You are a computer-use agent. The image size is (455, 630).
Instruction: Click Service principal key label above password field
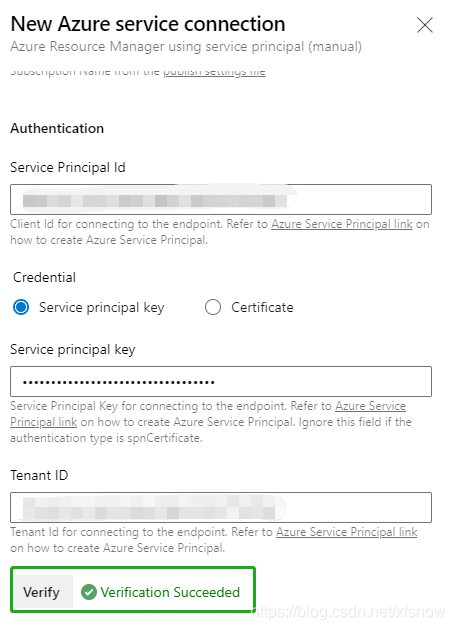pyautogui.click(x=73, y=350)
